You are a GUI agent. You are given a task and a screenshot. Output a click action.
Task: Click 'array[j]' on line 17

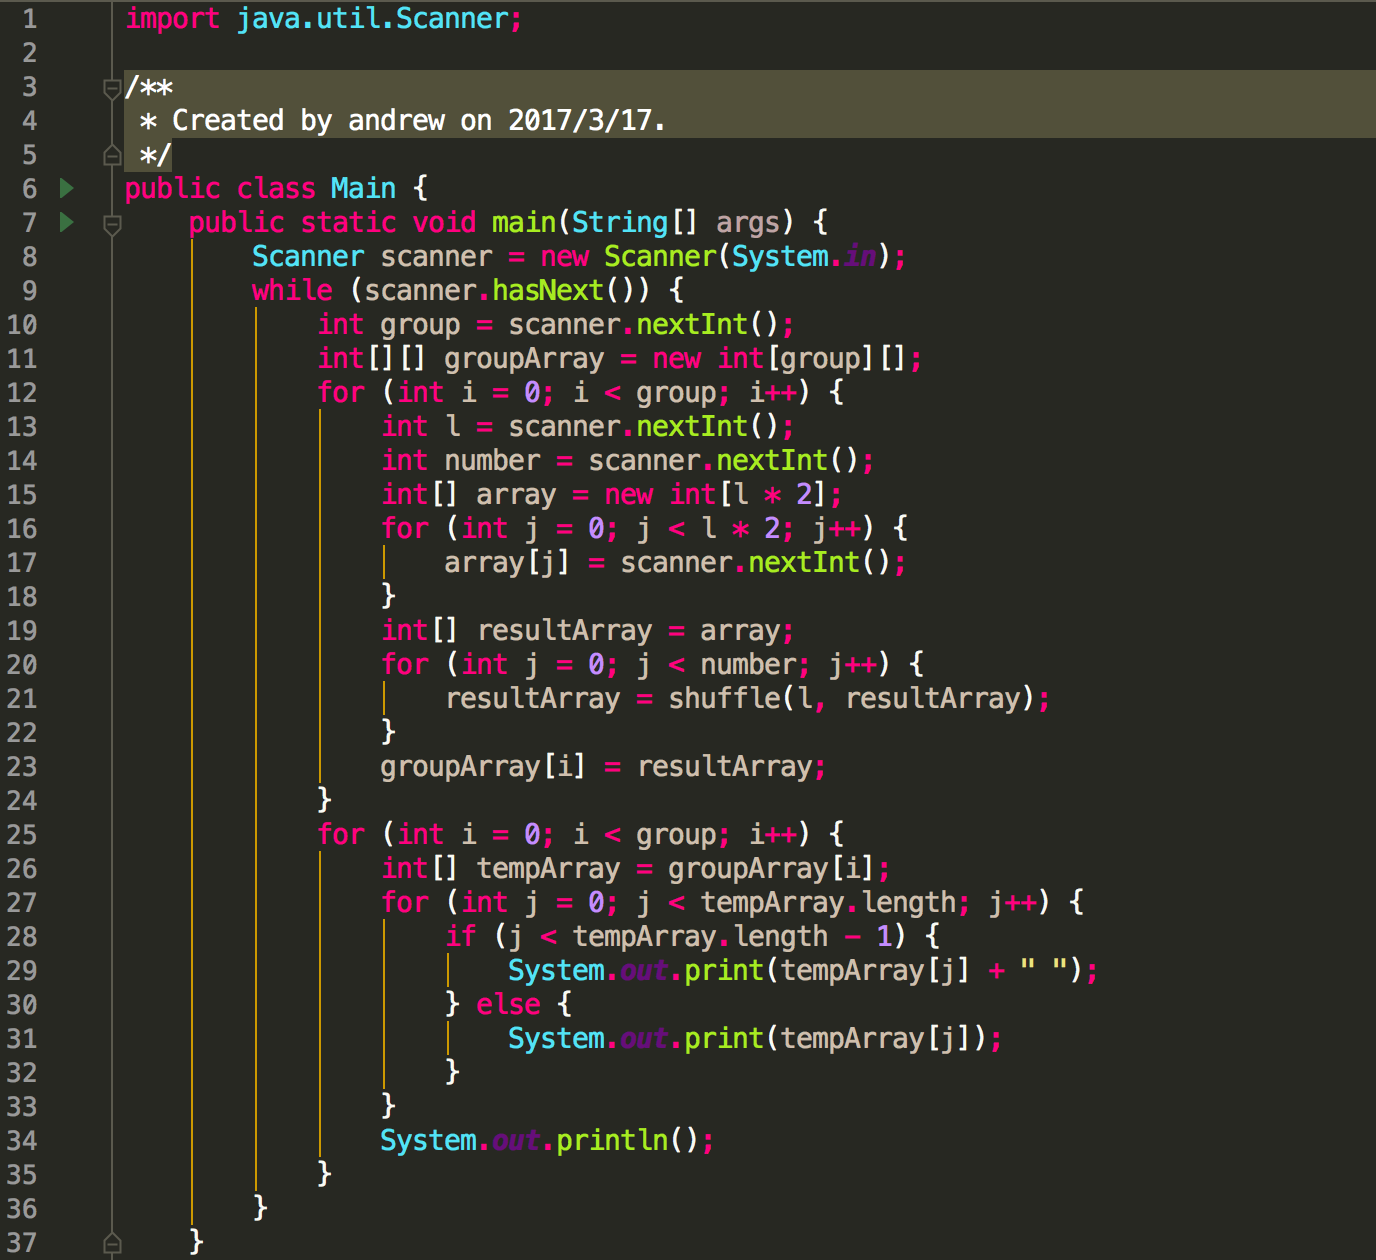pyautogui.click(x=507, y=563)
